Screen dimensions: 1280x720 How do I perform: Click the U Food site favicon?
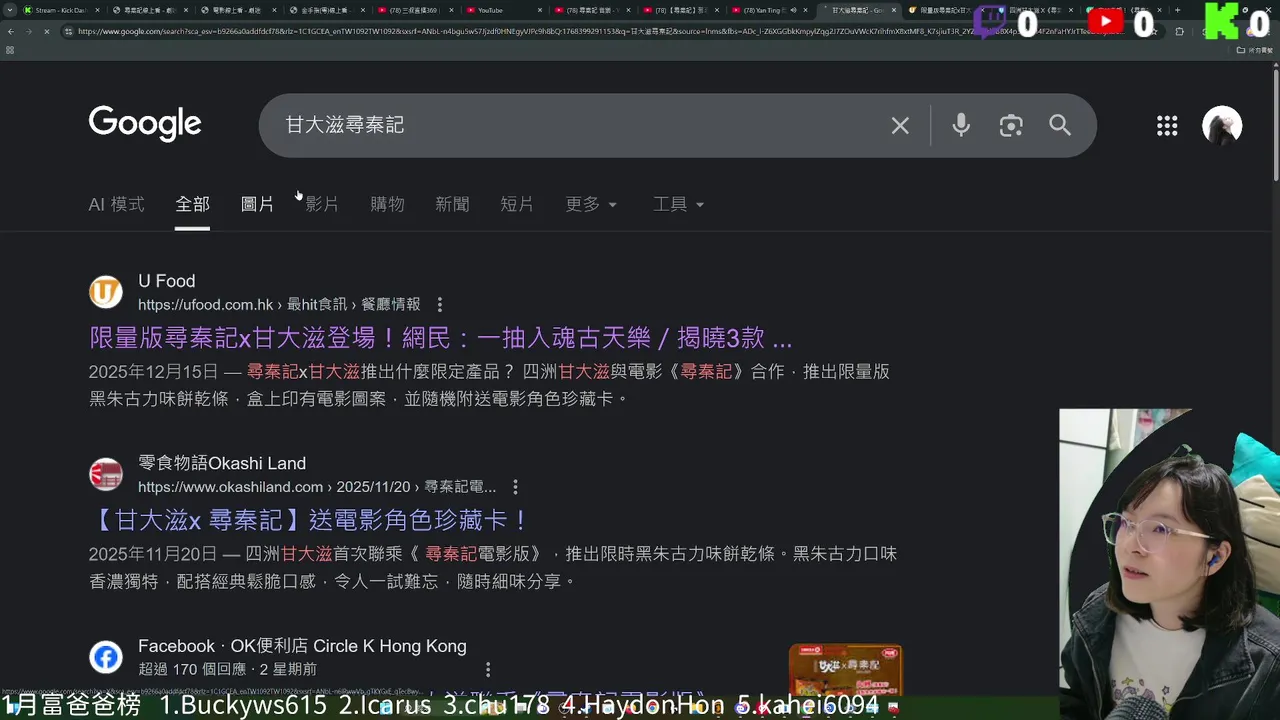[x=106, y=292]
